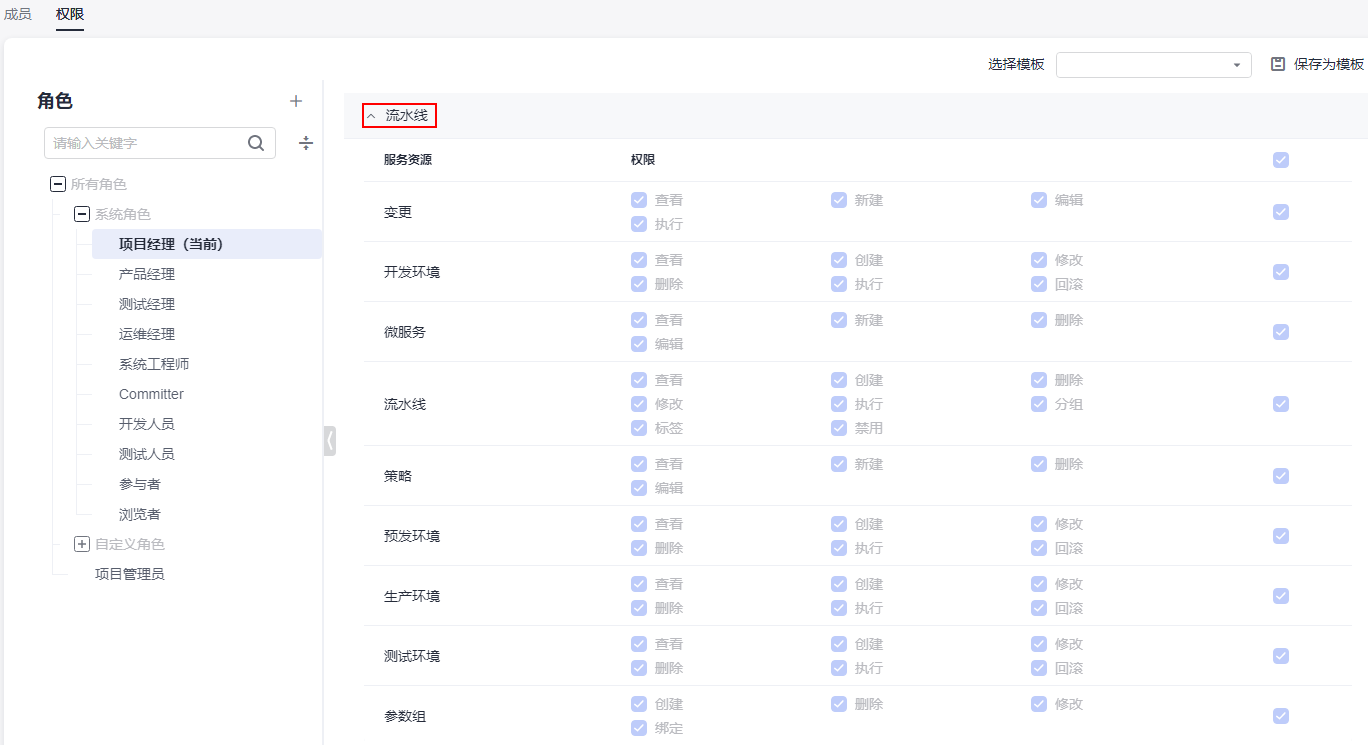Focus the role keyword search field
1368x745 pixels.
[160, 143]
